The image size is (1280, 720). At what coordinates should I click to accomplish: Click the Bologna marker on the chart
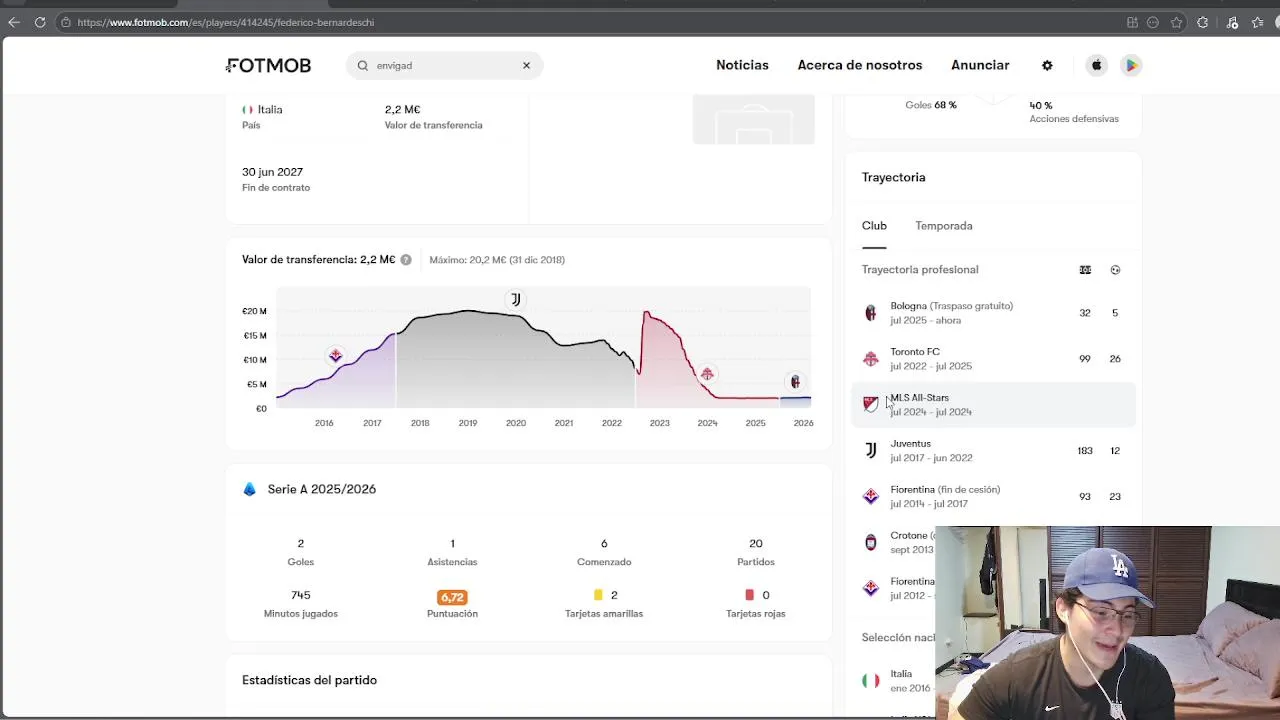pyautogui.click(x=795, y=382)
